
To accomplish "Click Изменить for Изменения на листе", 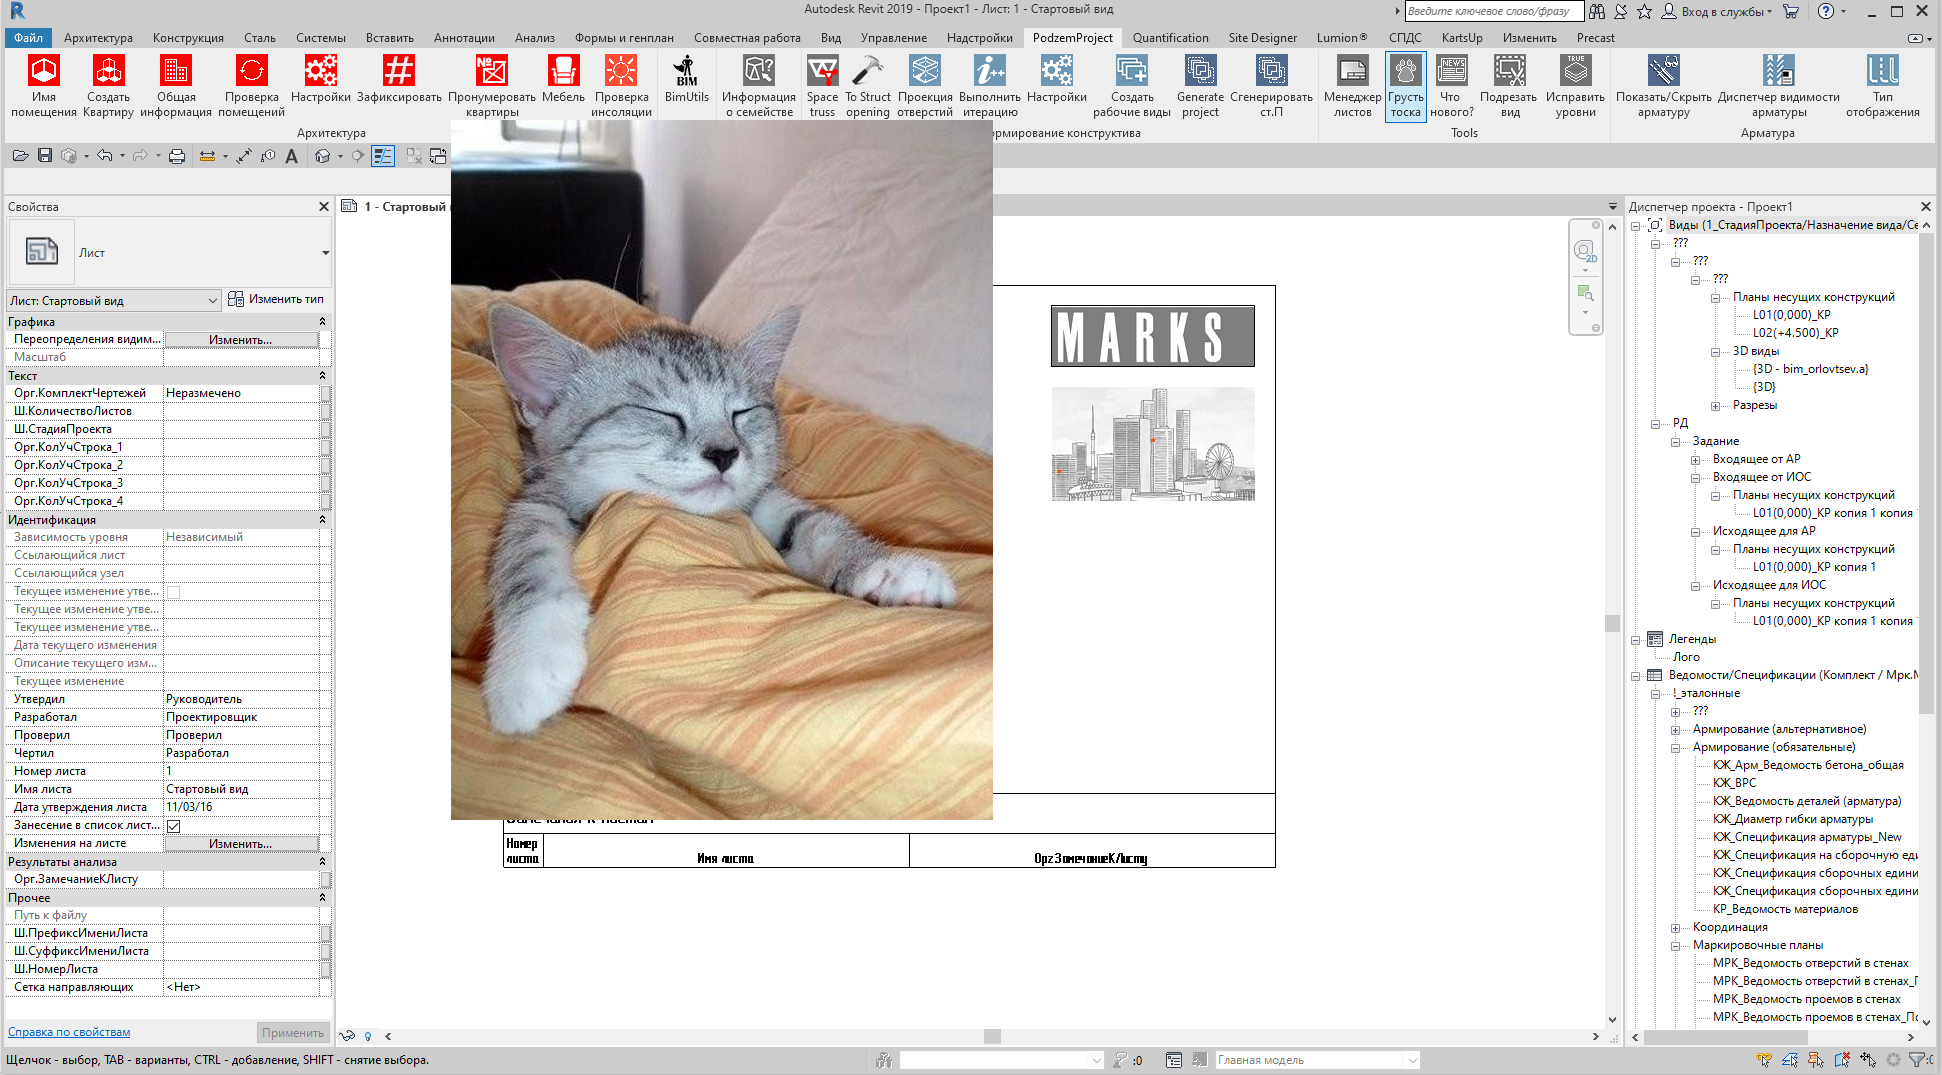I will click(240, 844).
